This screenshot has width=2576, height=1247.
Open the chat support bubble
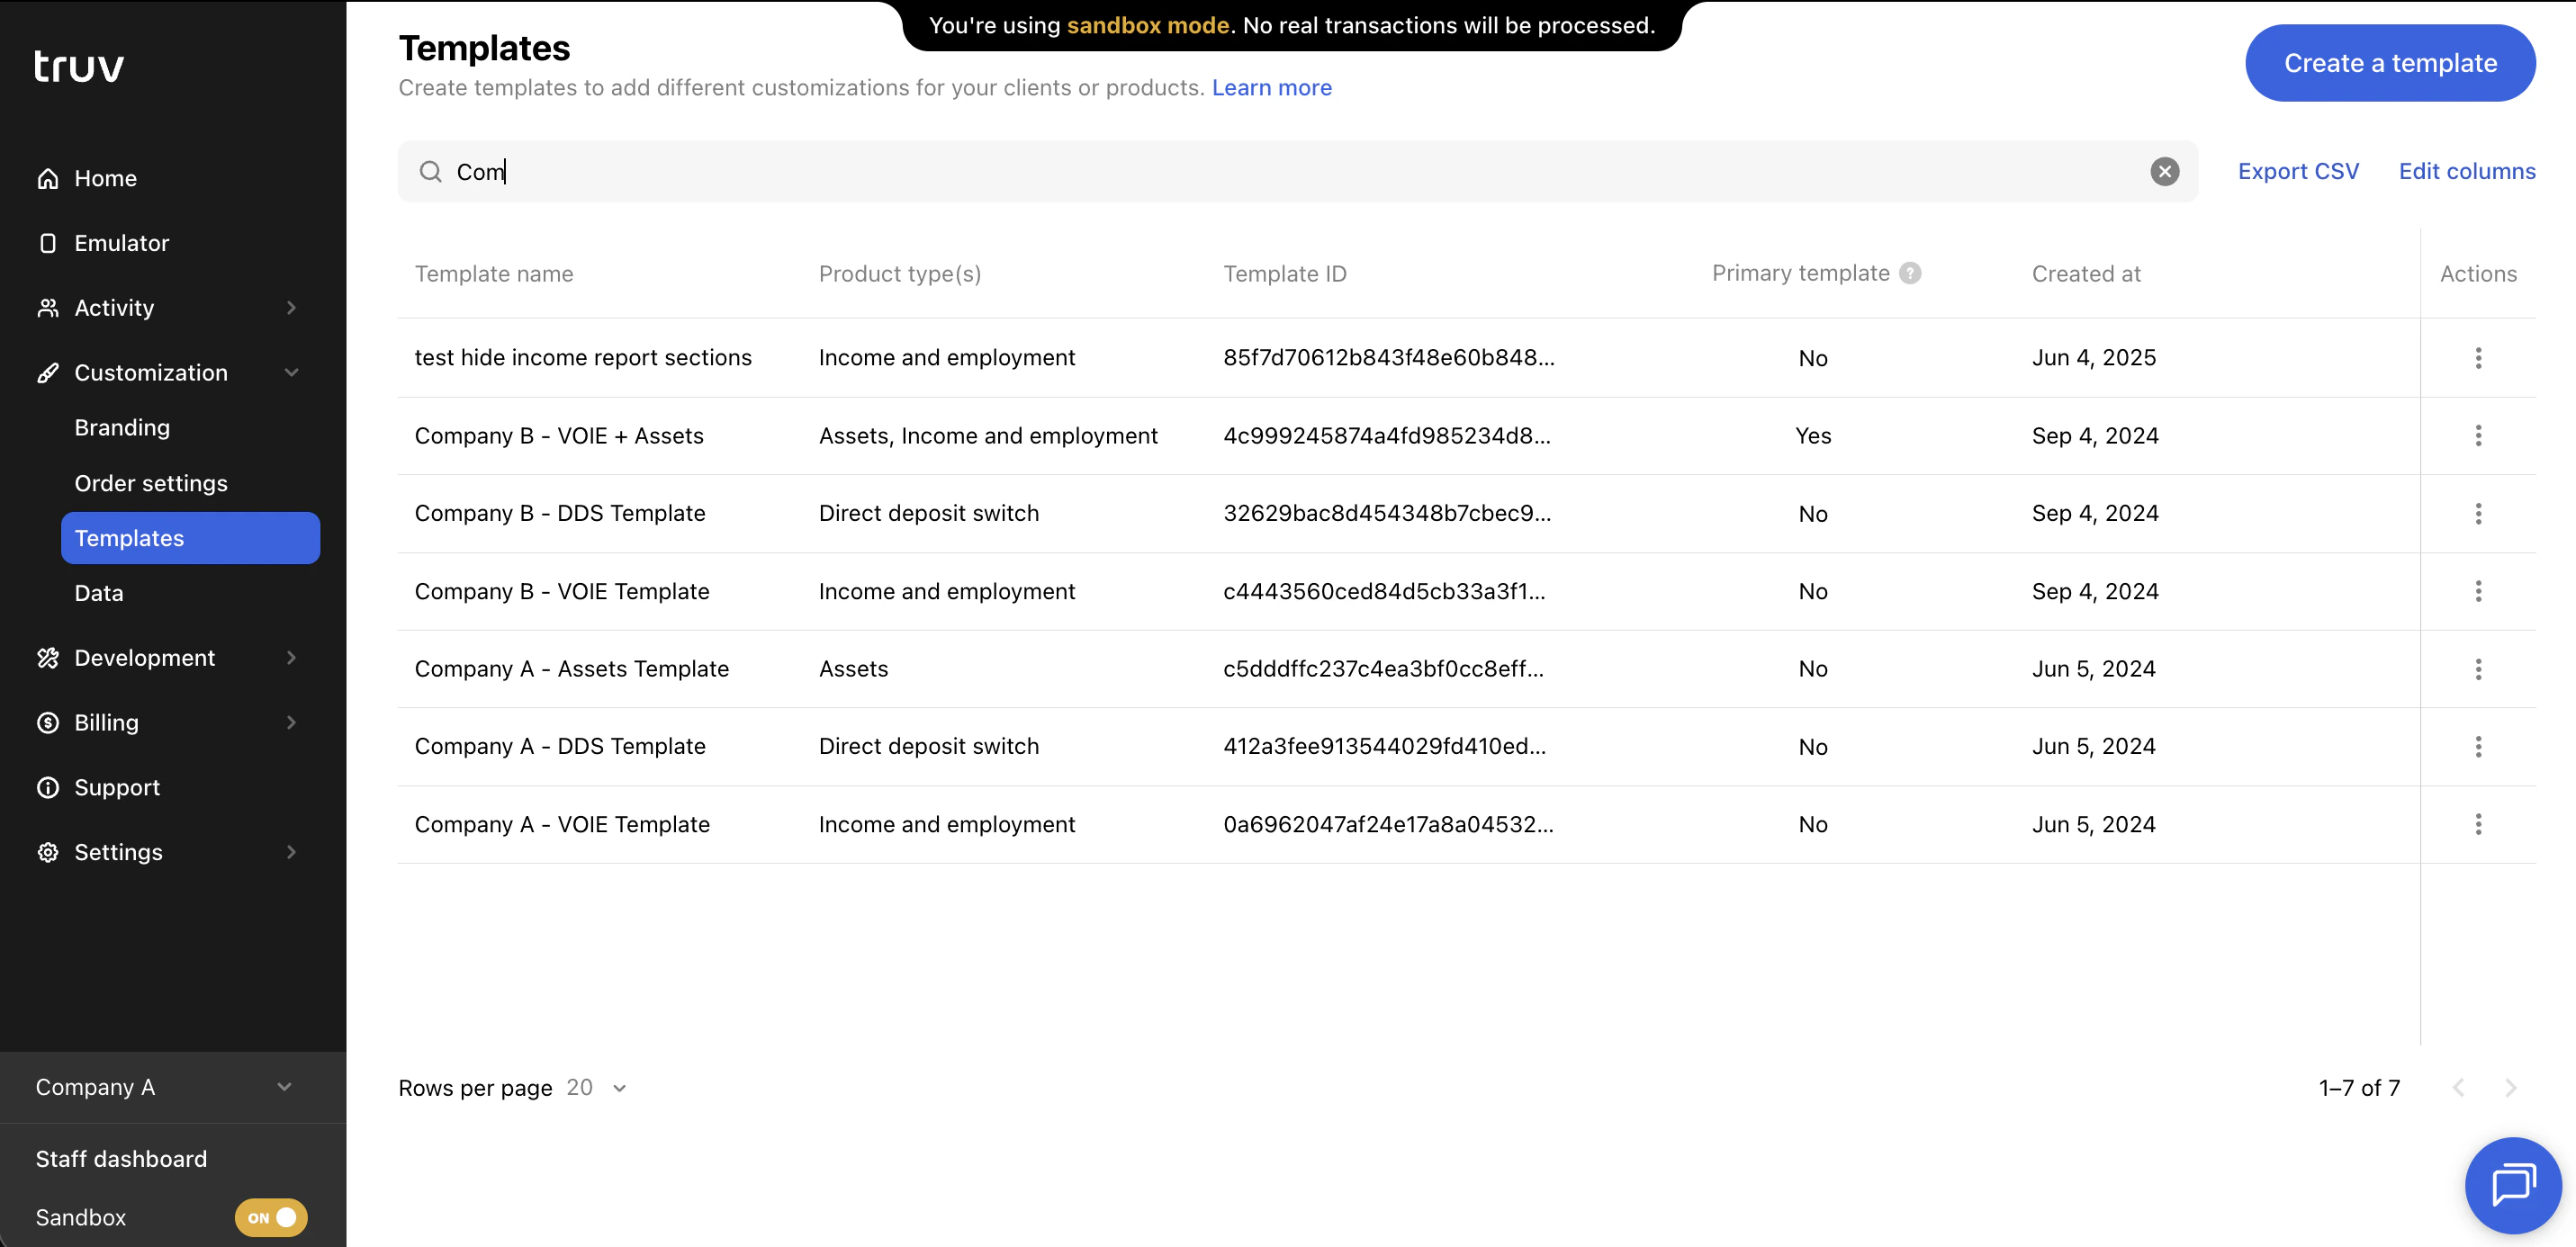click(2512, 1185)
